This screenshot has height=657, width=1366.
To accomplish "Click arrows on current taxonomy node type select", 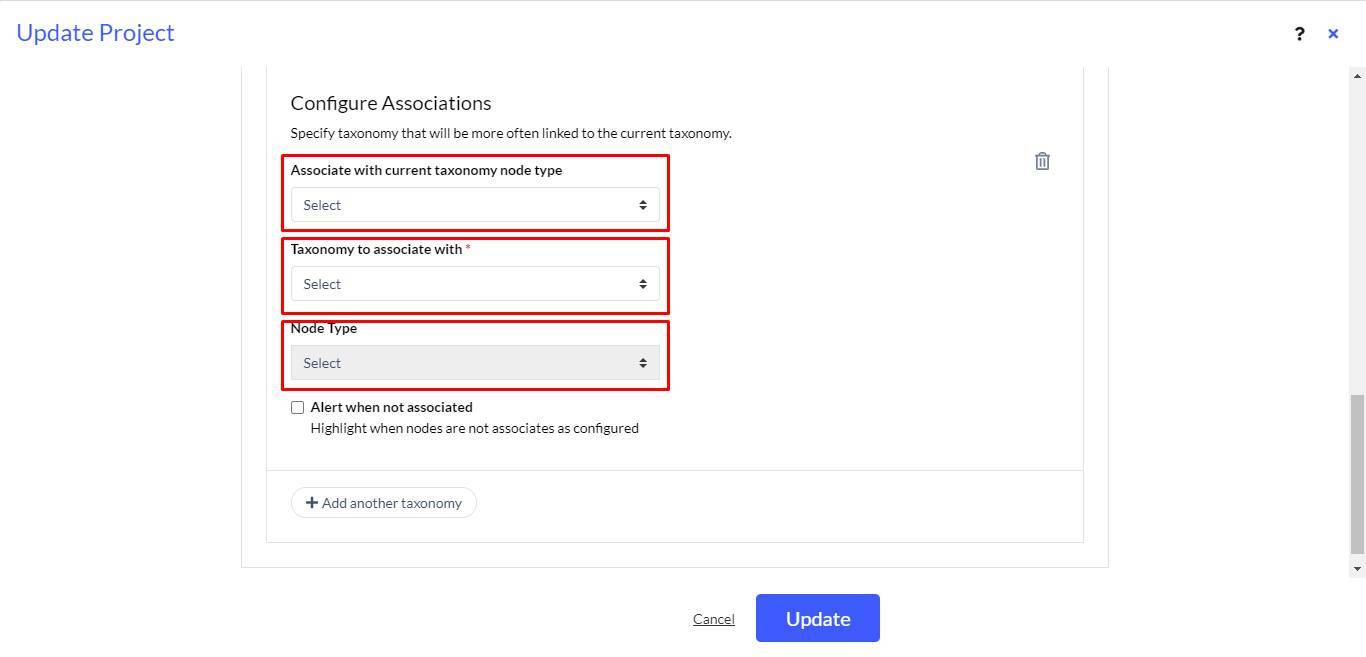I will (x=643, y=205).
